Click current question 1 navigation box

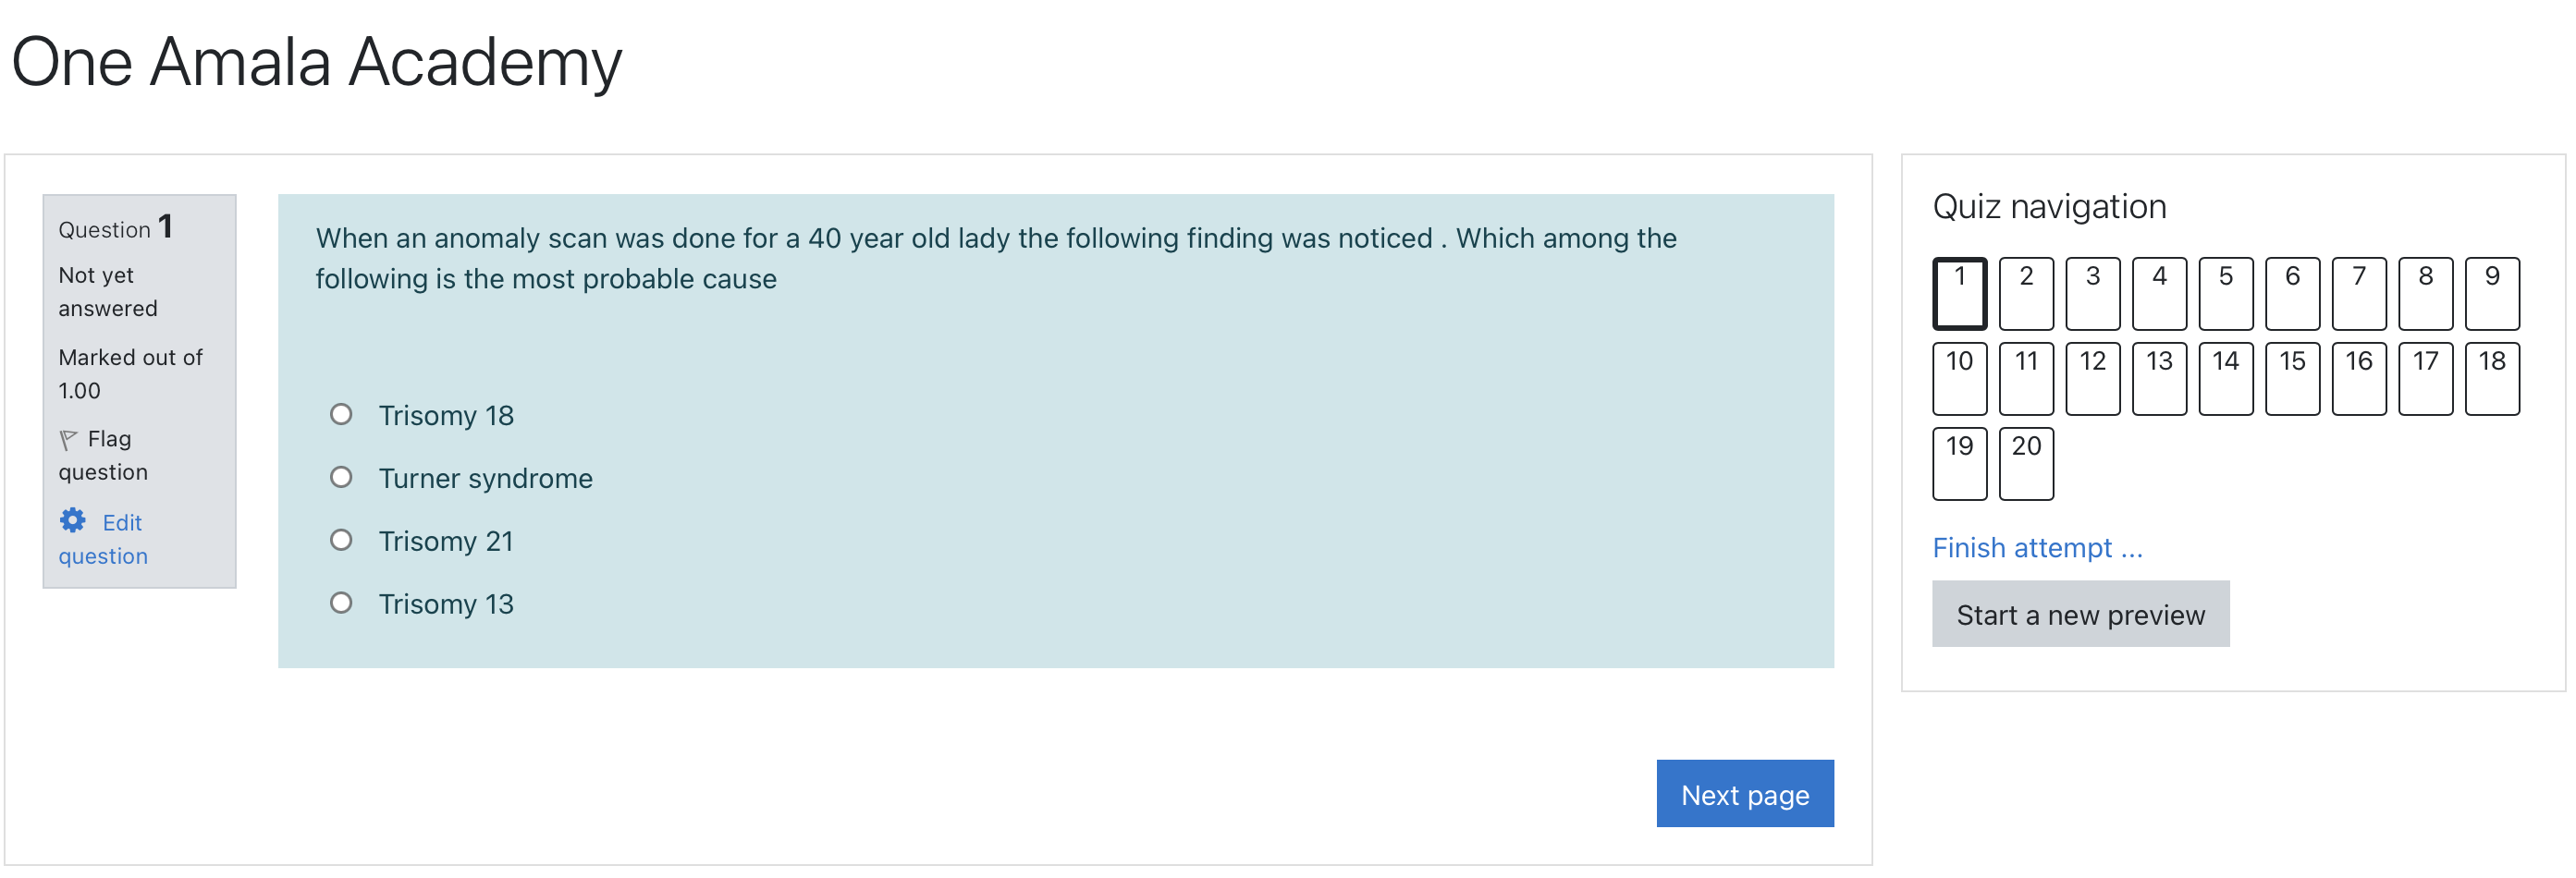click(x=1958, y=293)
